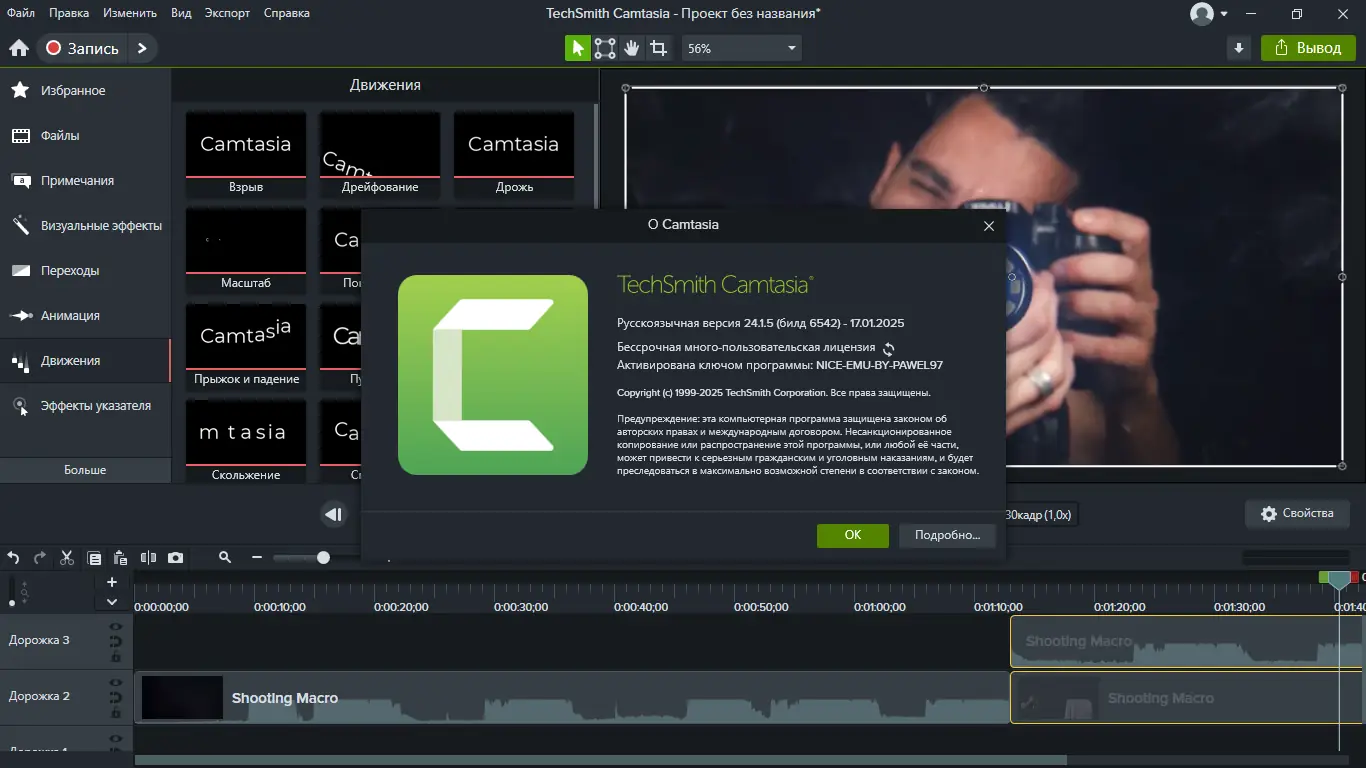
Task: Select the Shooting Macro clip on Дорожка 3
Action: (1187, 642)
